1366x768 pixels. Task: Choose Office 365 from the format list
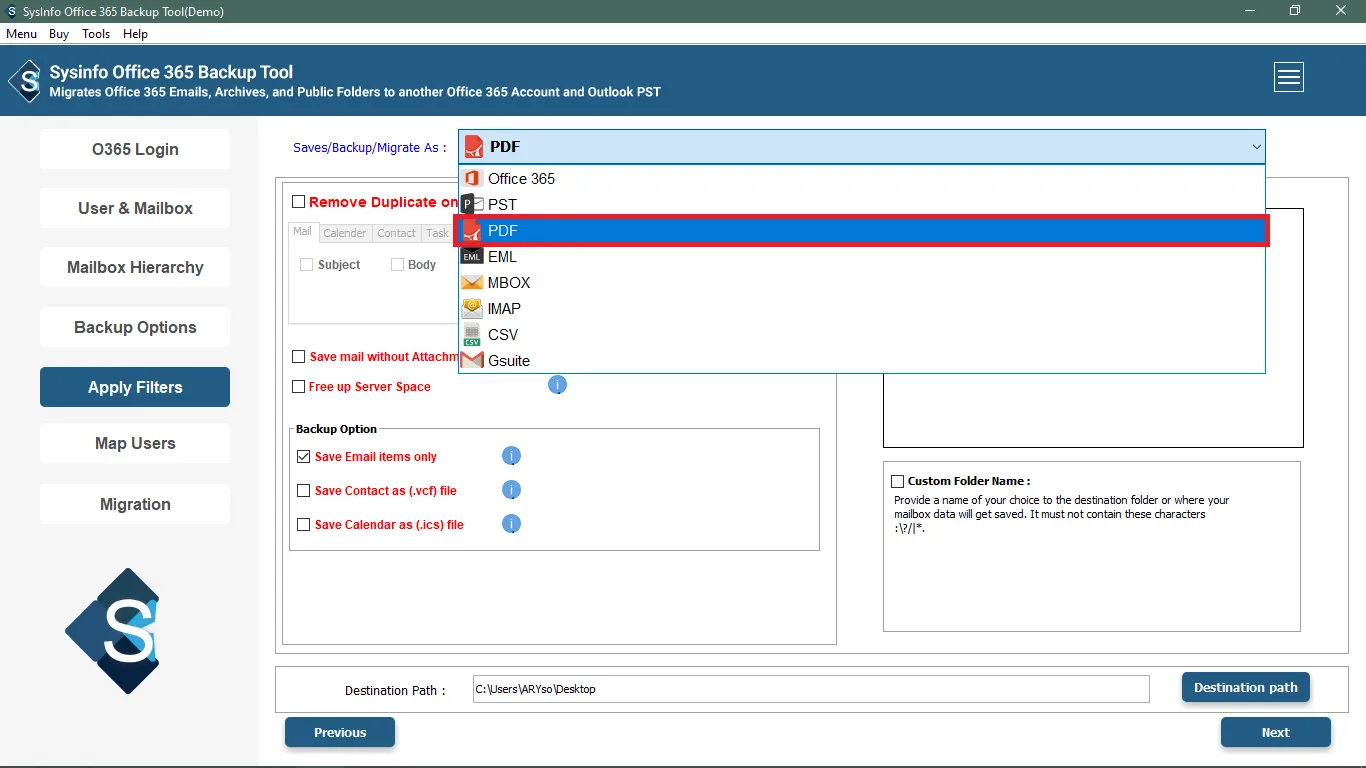[x=521, y=179]
